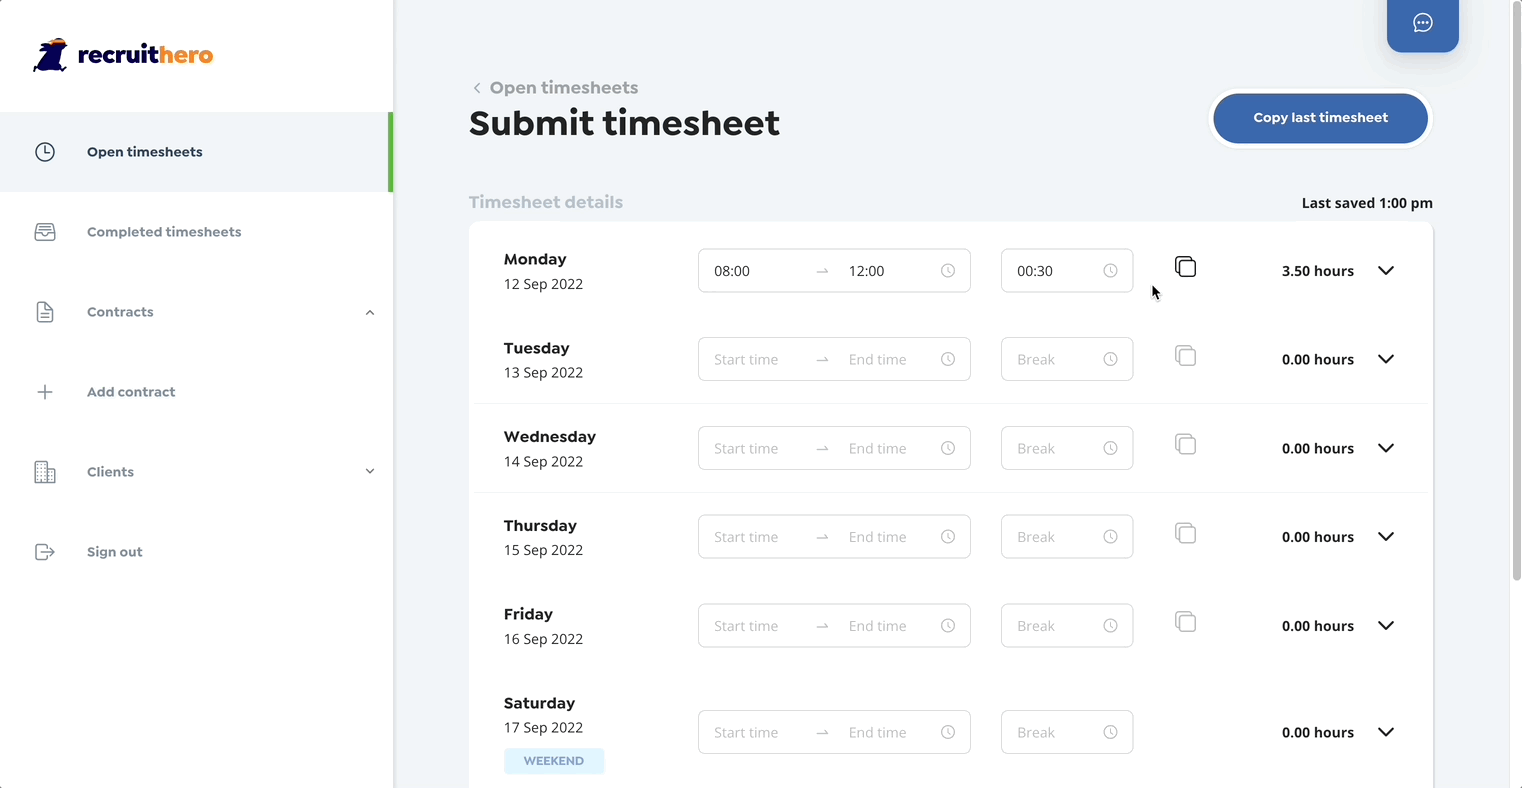Open the chat bubble icon top right
This screenshot has height=788, width=1522.
point(1422,22)
